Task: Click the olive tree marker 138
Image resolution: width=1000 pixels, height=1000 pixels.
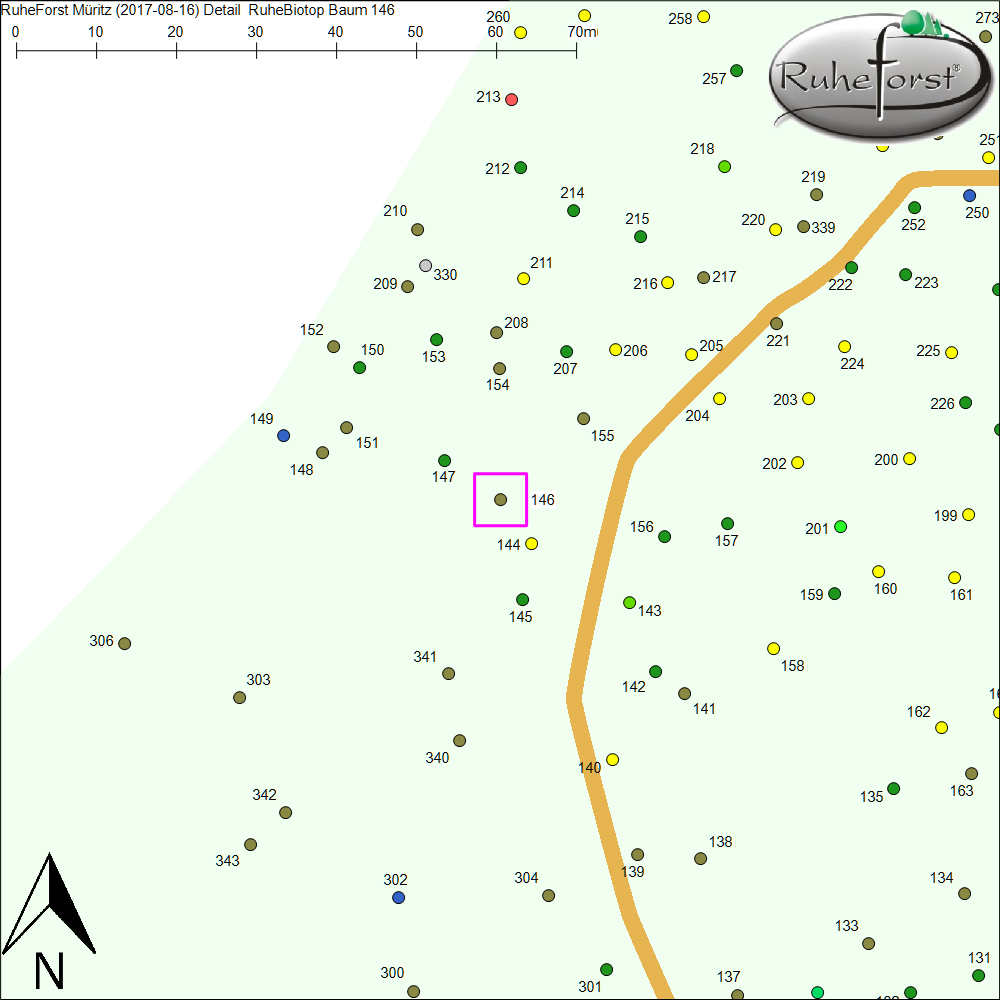Action: (701, 858)
